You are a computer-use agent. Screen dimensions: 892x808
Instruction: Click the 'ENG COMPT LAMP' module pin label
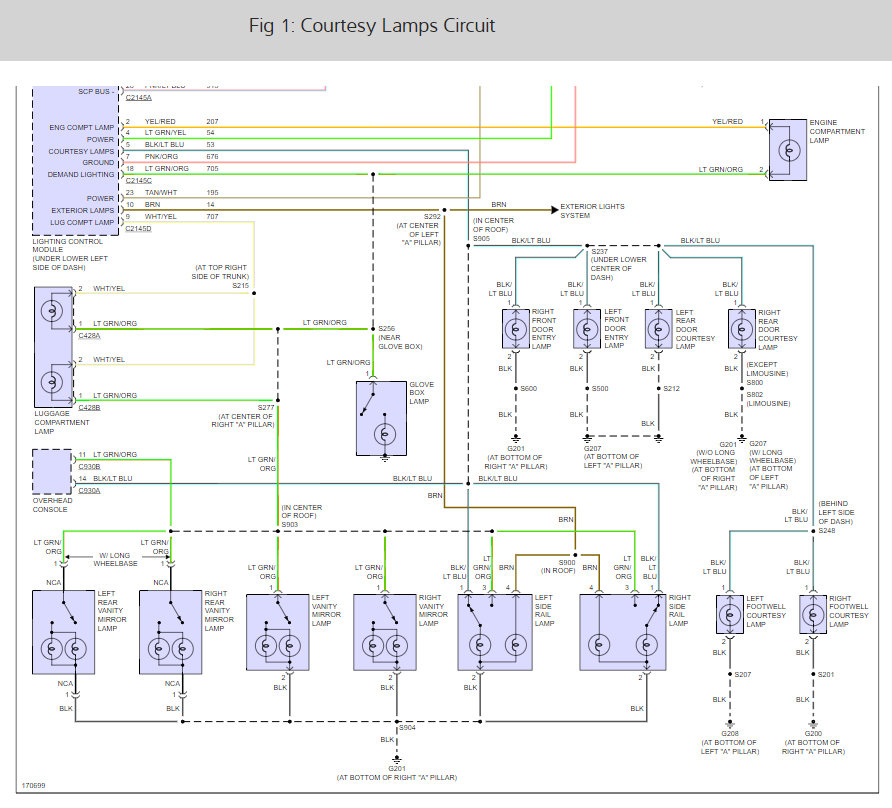point(82,127)
